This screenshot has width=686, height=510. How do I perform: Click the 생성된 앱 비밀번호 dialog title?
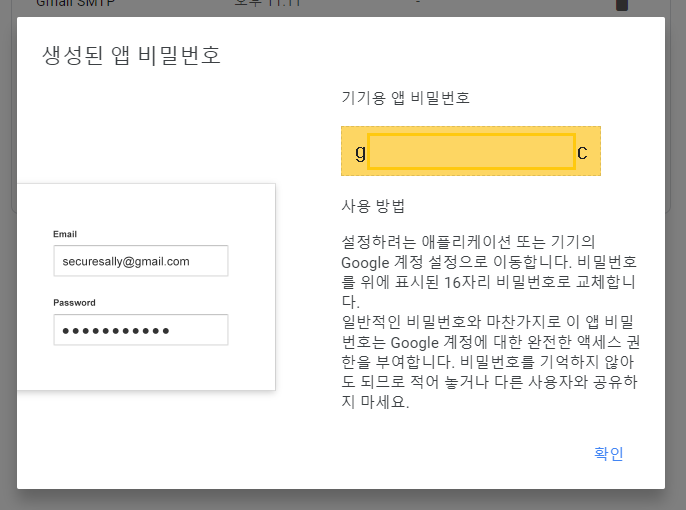point(132,56)
